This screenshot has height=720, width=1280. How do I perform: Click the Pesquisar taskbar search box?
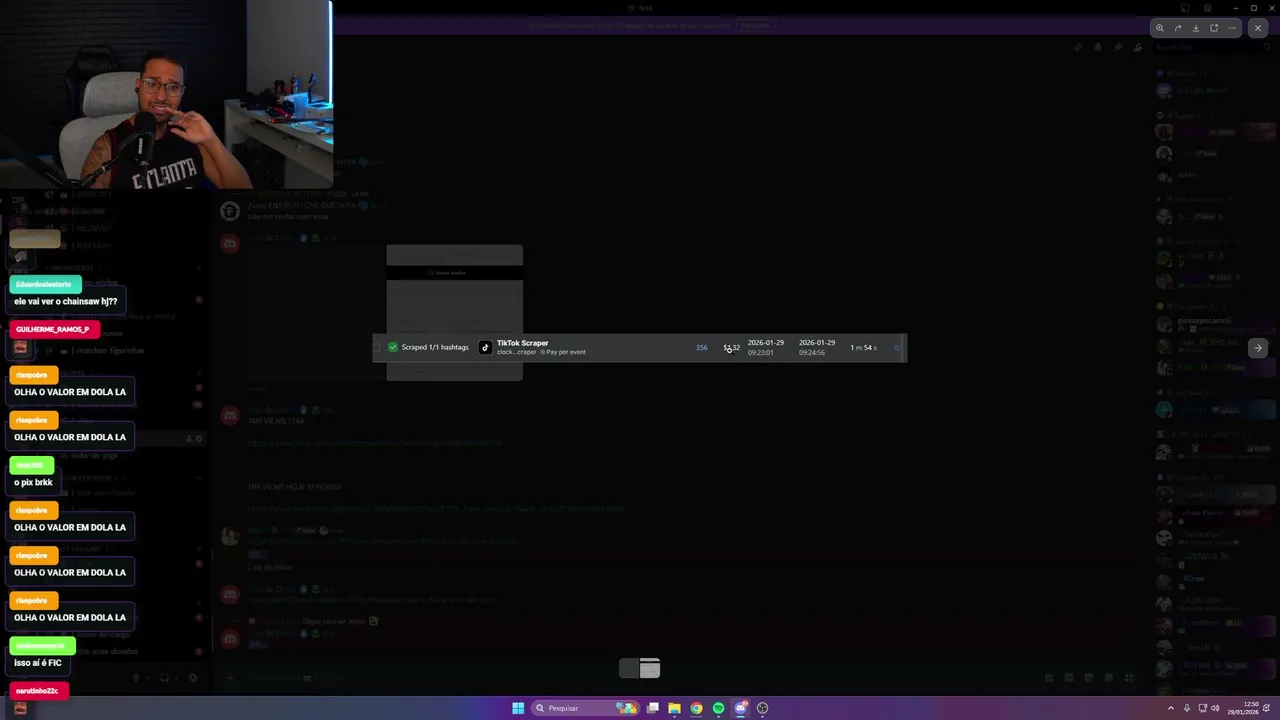pyautogui.click(x=585, y=708)
